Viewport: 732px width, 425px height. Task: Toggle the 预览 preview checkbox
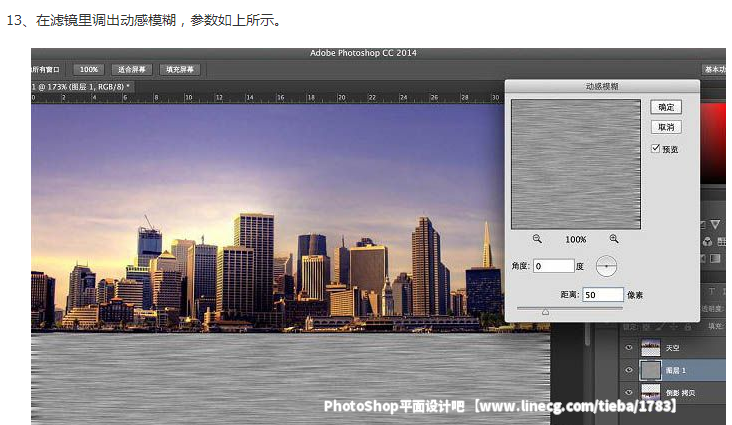tap(655, 149)
